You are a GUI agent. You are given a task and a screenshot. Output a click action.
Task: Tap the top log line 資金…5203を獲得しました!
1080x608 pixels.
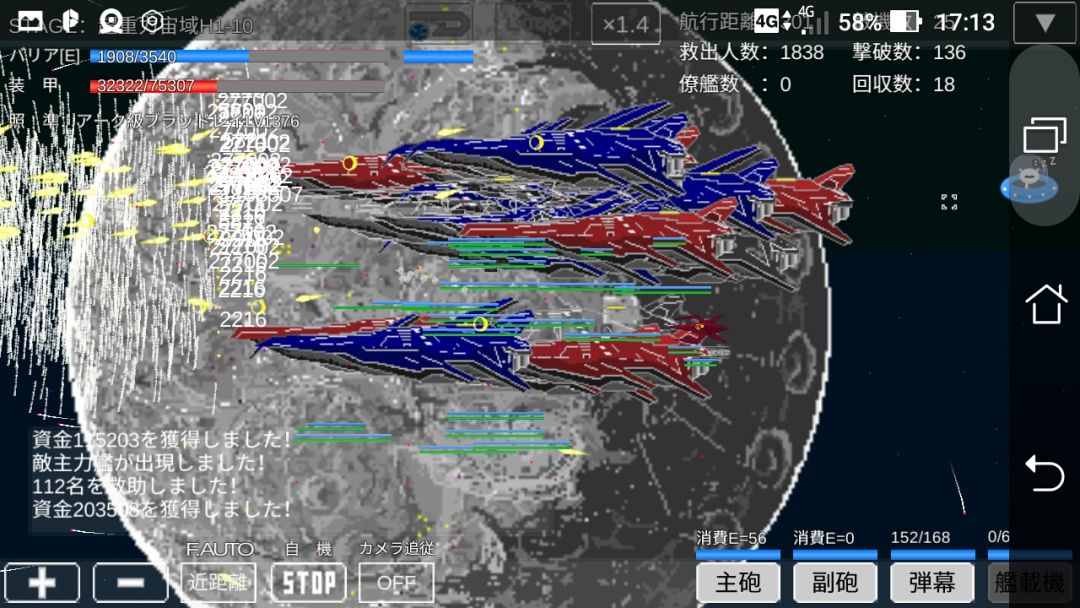[161, 439]
